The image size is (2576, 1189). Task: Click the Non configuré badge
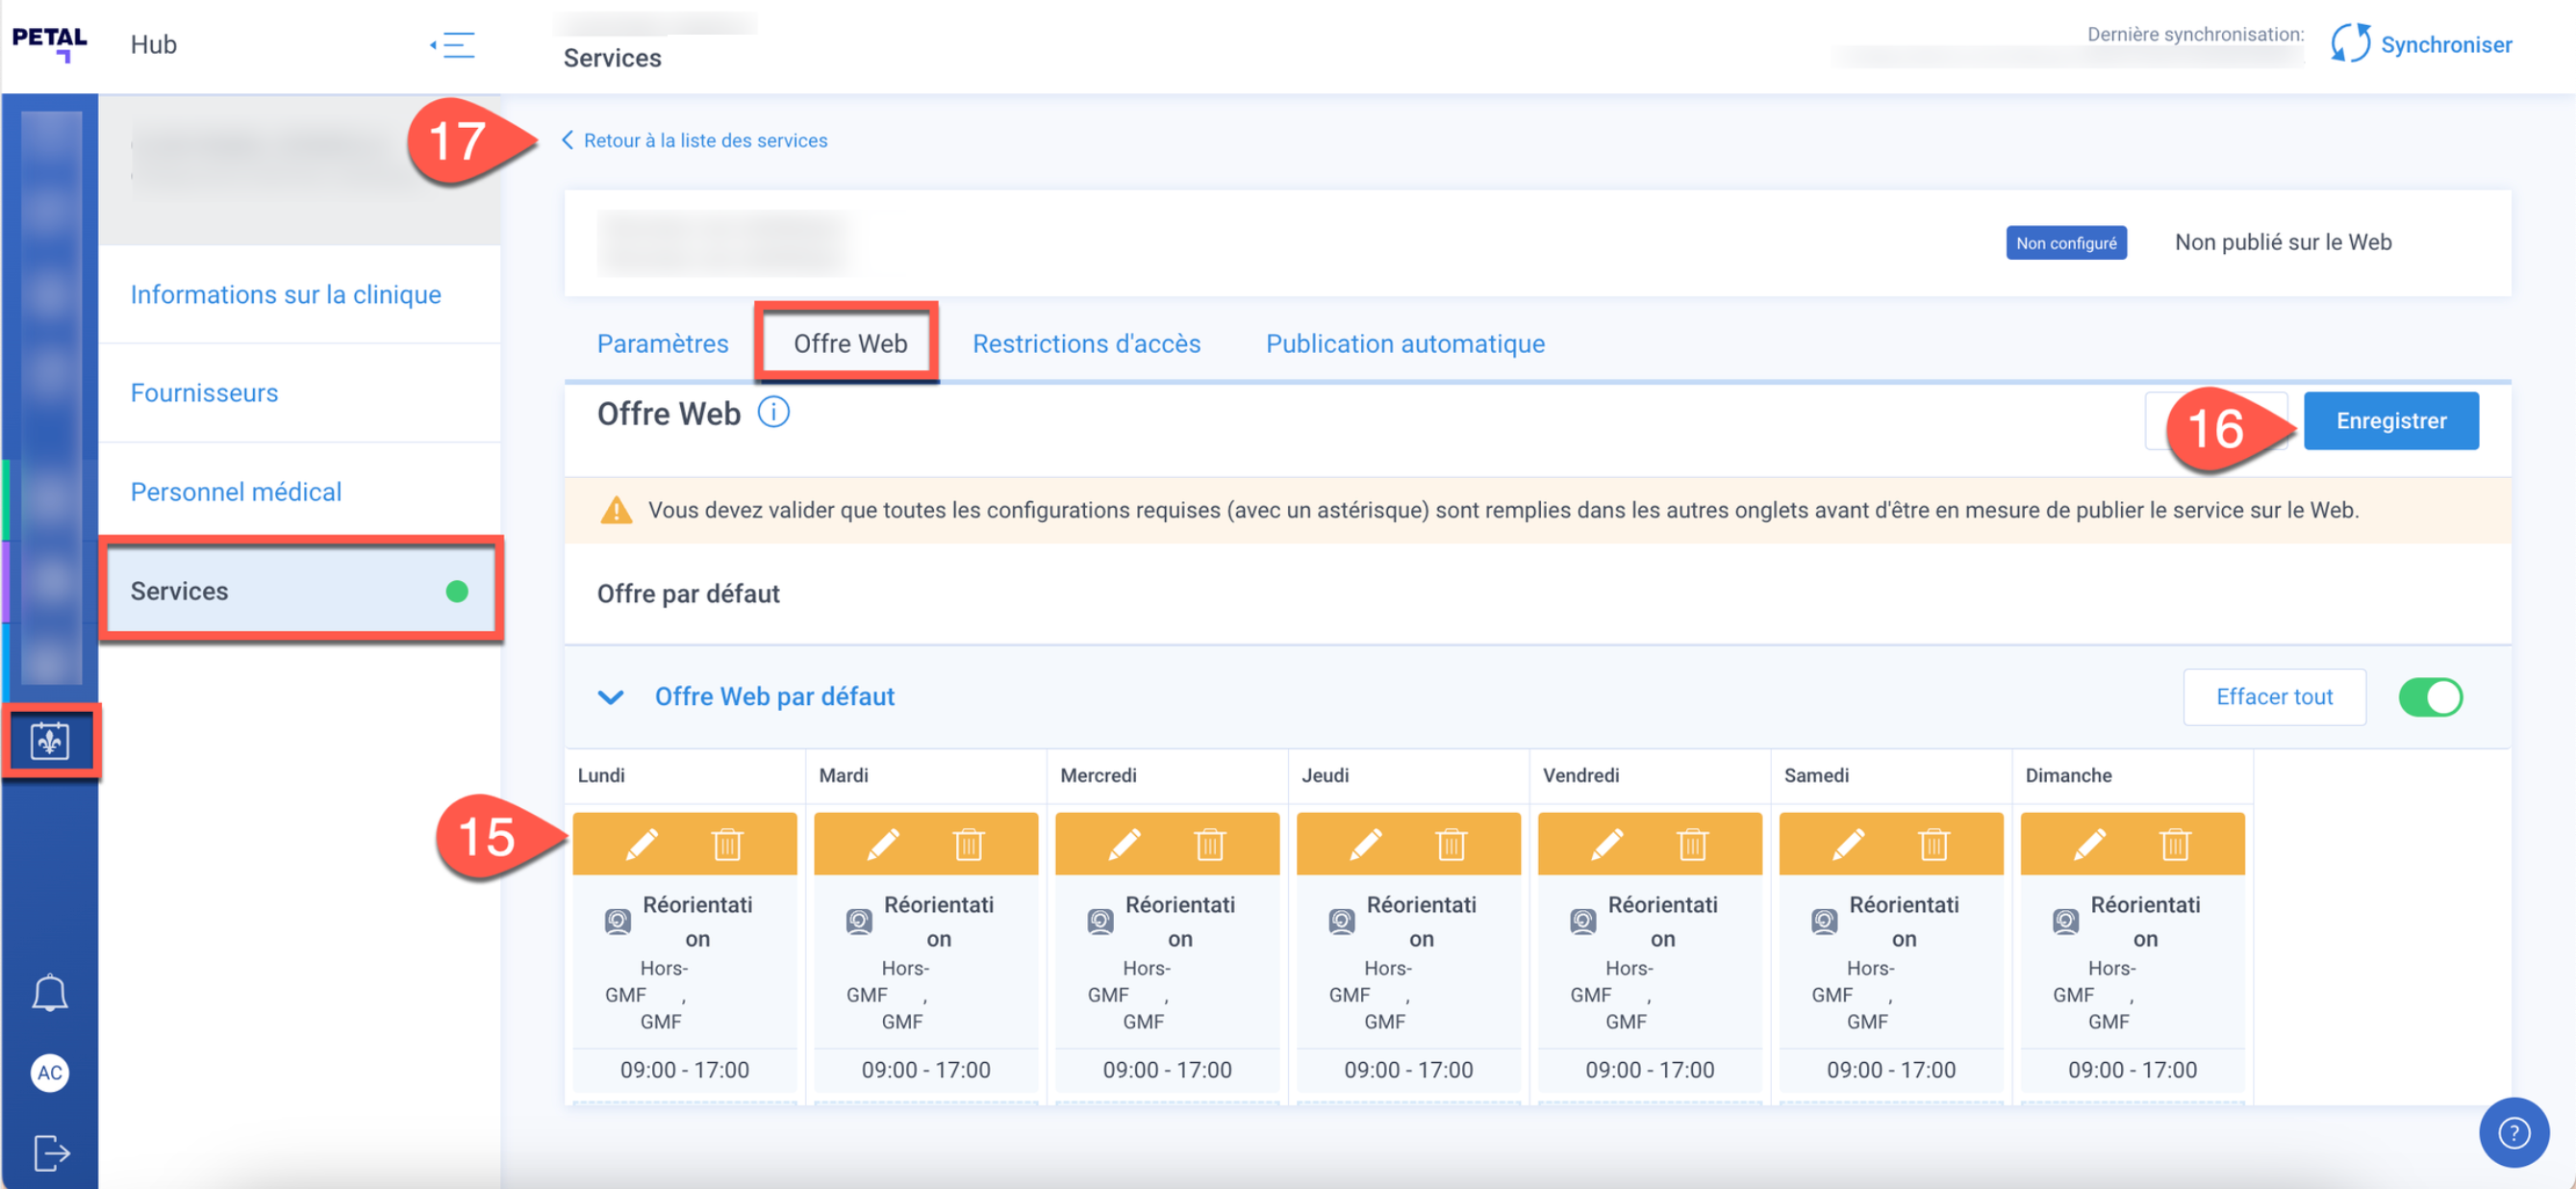(x=2065, y=242)
